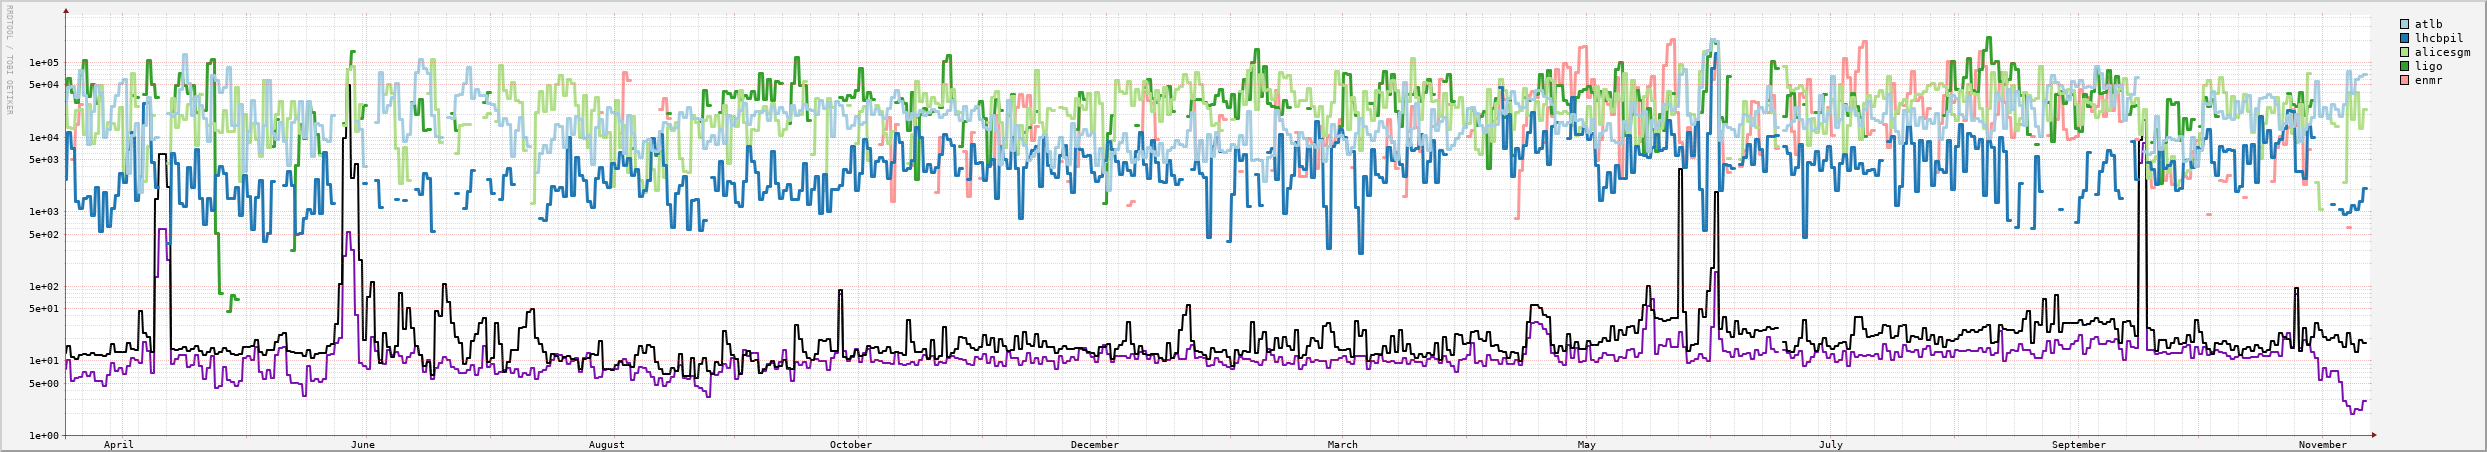The height and width of the screenshot is (452, 2487).
Task: Click the alicesgm light green legend swatch
Action: [x=2405, y=52]
